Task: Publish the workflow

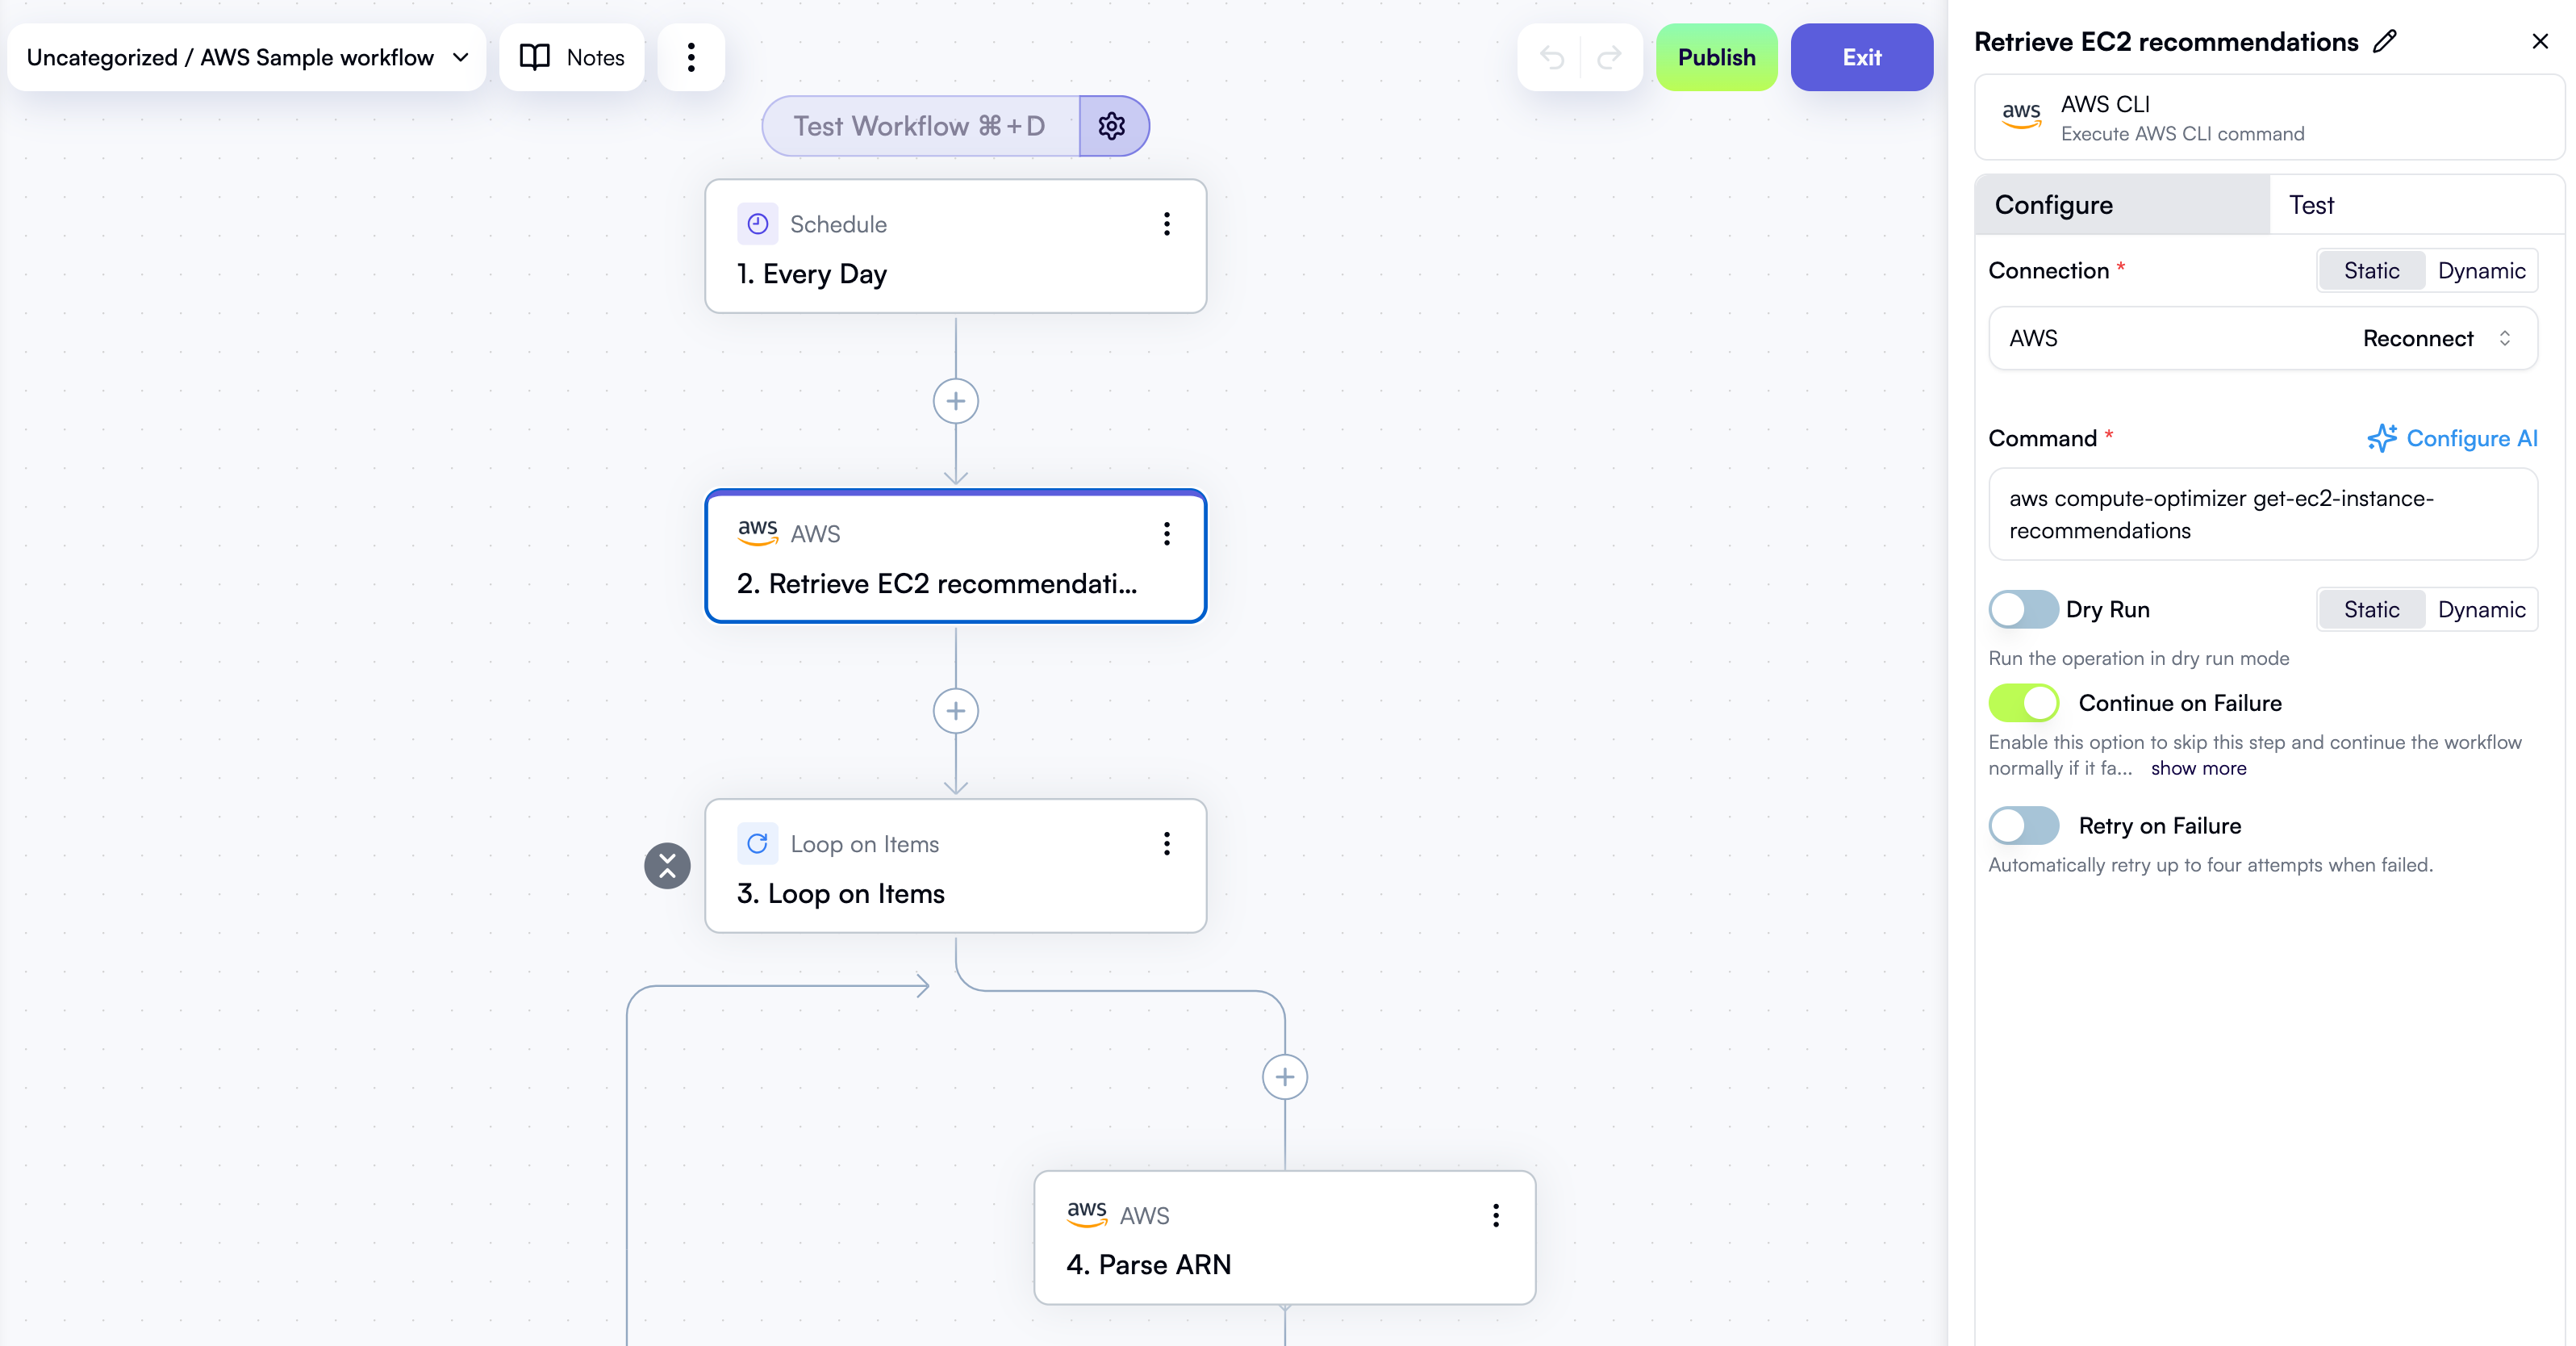Action: (1715, 57)
